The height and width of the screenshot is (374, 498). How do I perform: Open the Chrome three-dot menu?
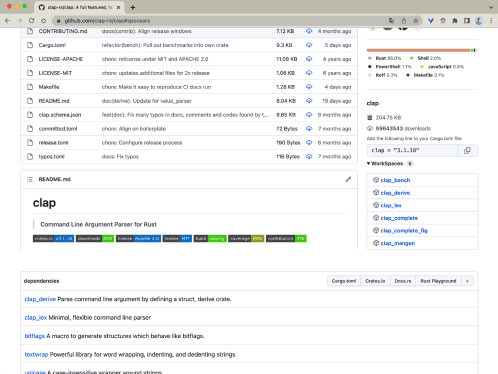coord(491,21)
